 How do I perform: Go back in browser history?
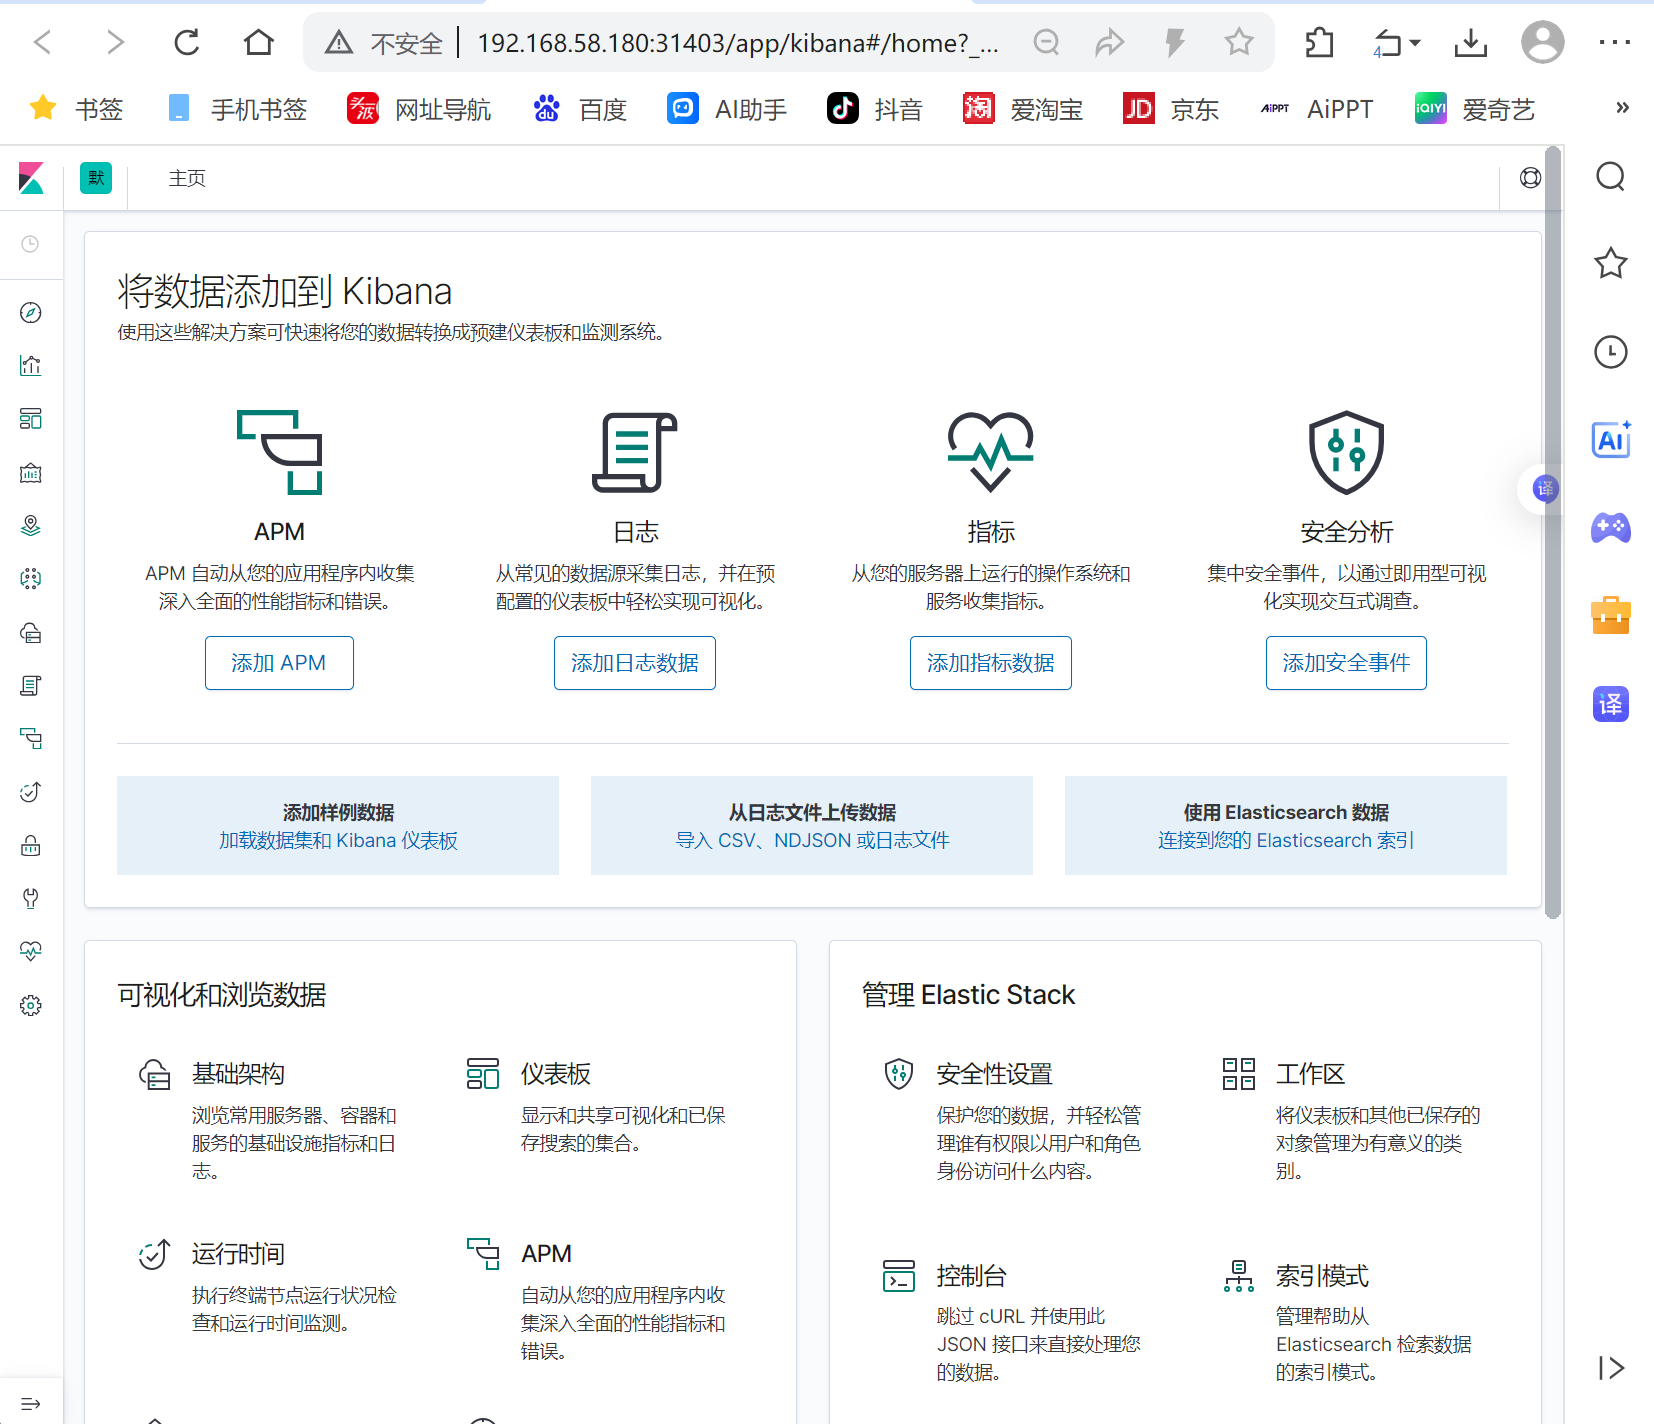click(43, 42)
